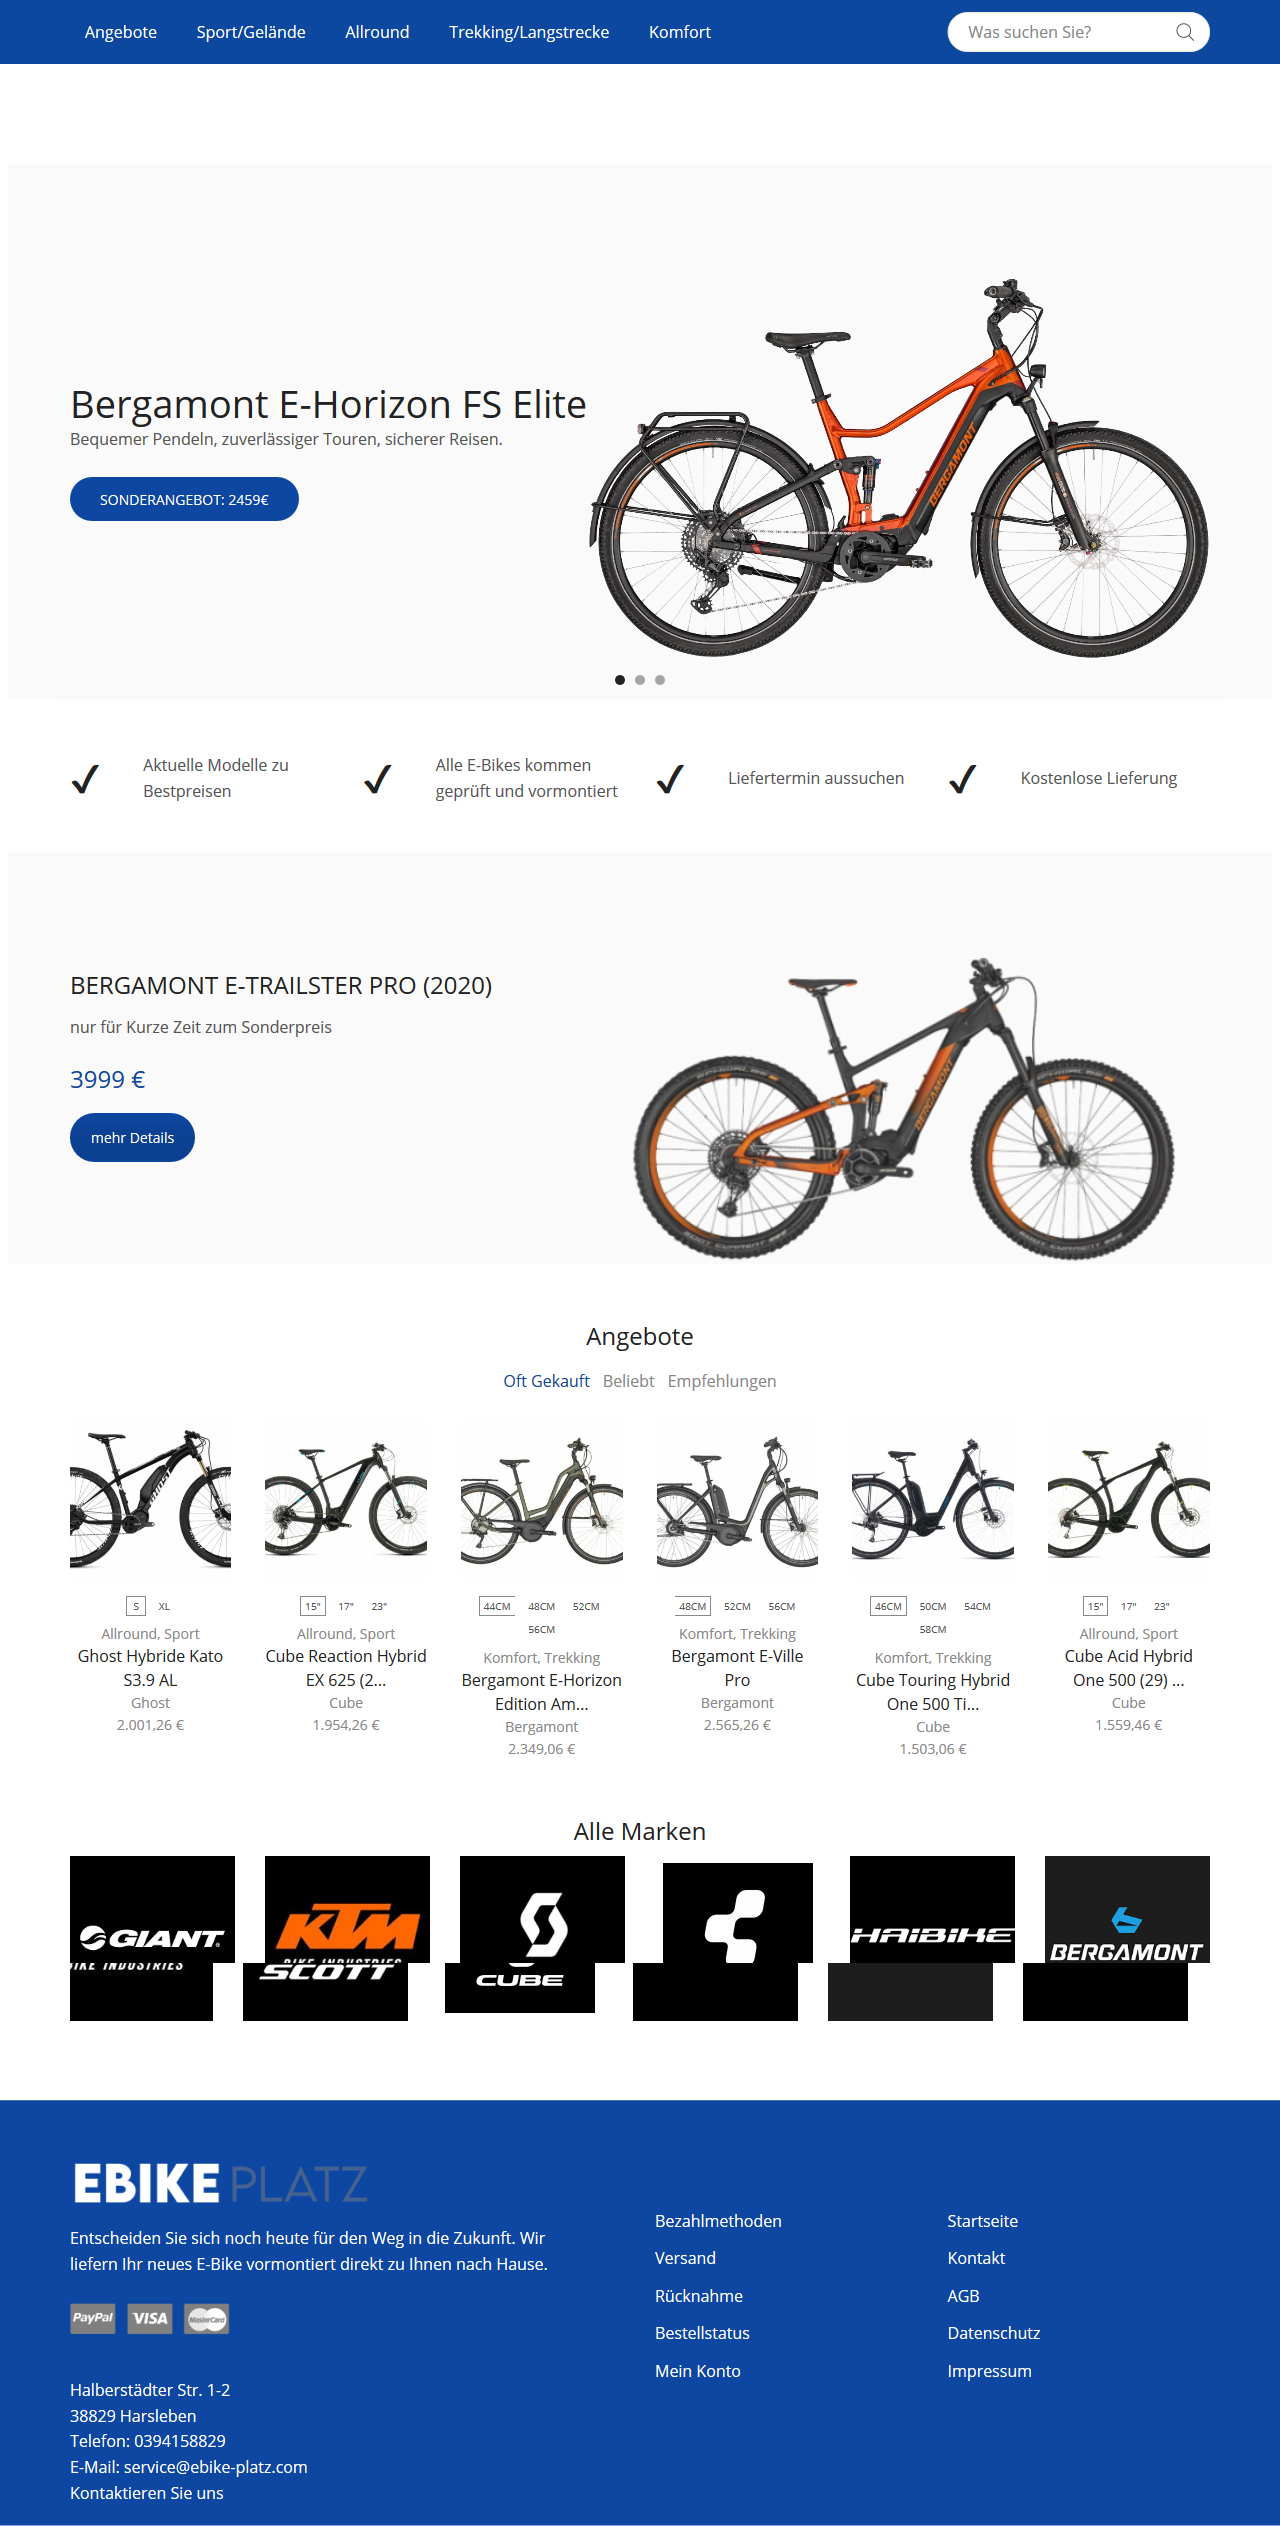Viewport: 1280px width, 2526px height.
Task: Open the Giant brand logo
Action: pos(152,1909)
